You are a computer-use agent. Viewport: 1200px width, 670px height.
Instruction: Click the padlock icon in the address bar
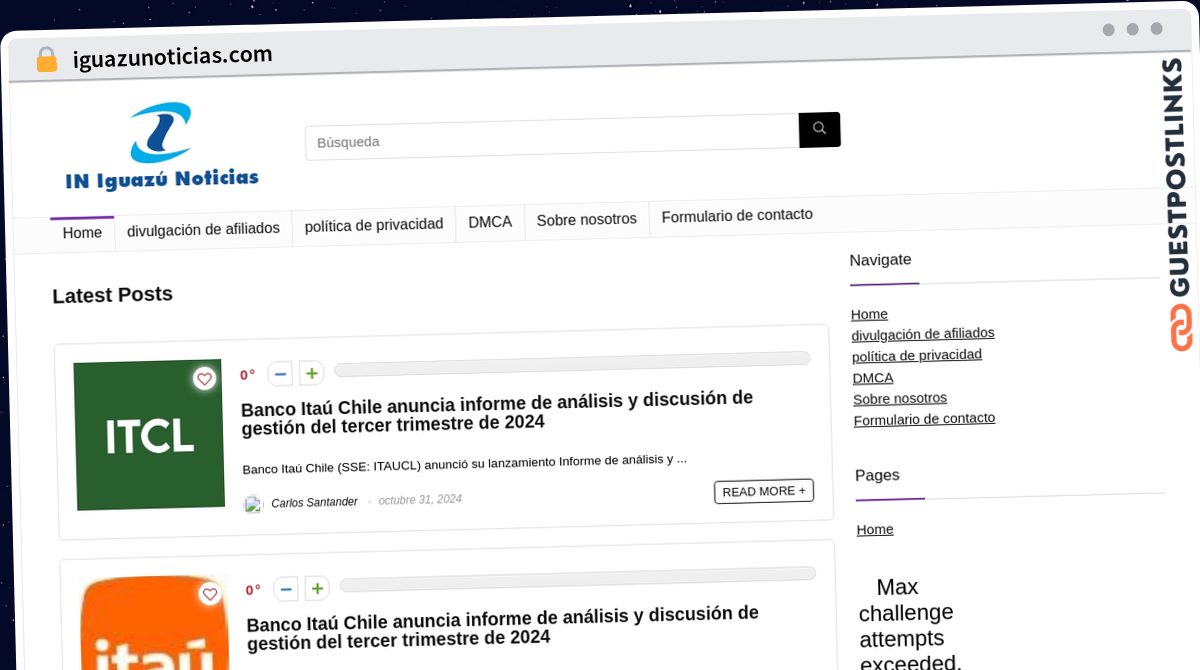[x=46, y=59]
